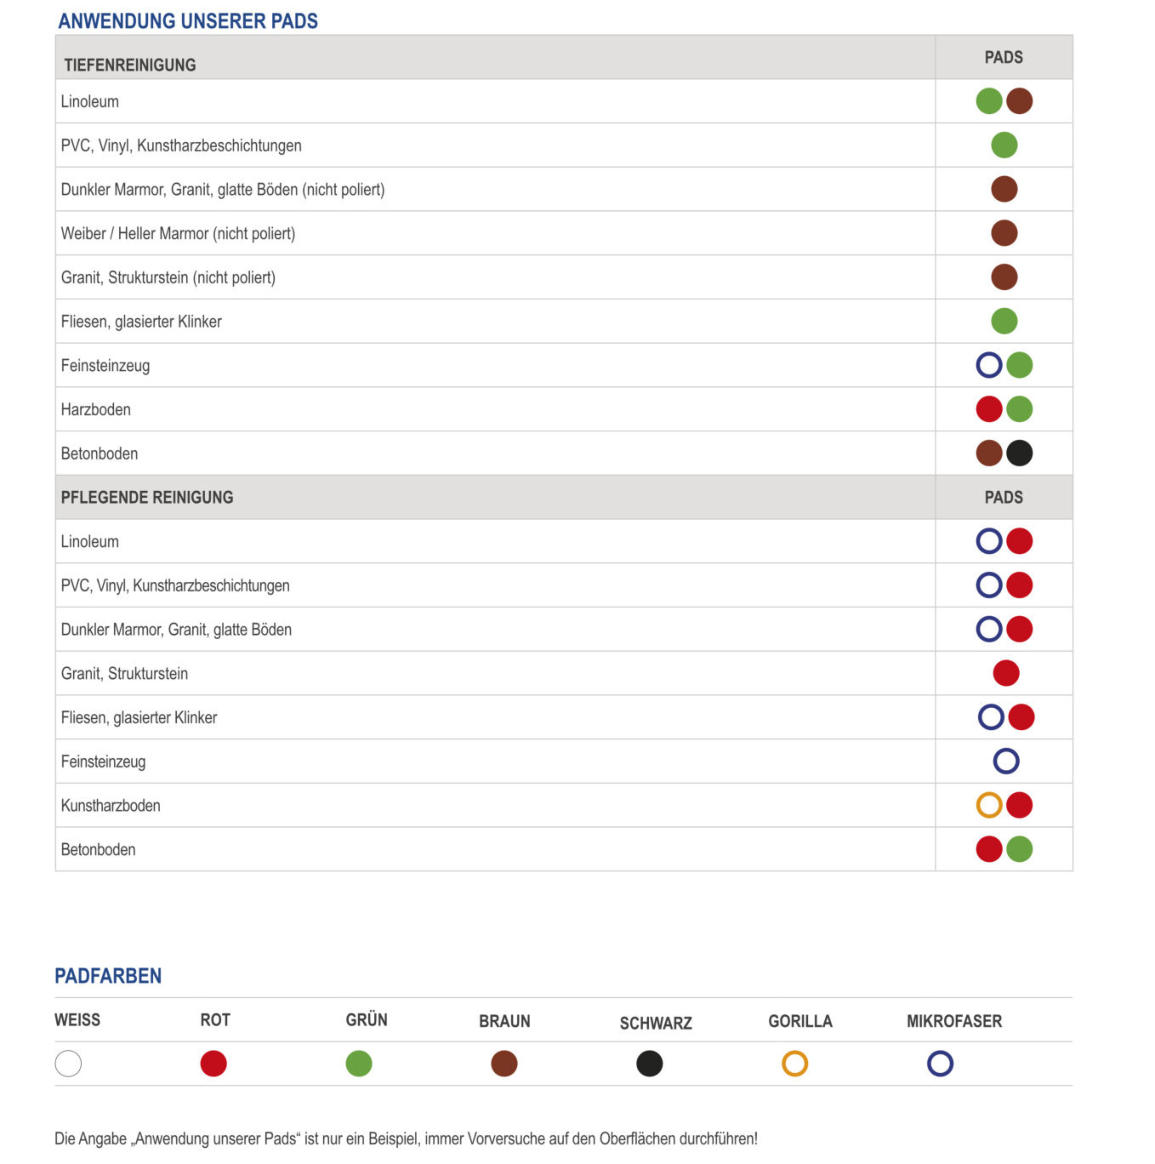The image size is (1155, 1164).
Task: Click the blue ring under MIKROFASER
Action: pyautogui.click(x=940, y=1063)
